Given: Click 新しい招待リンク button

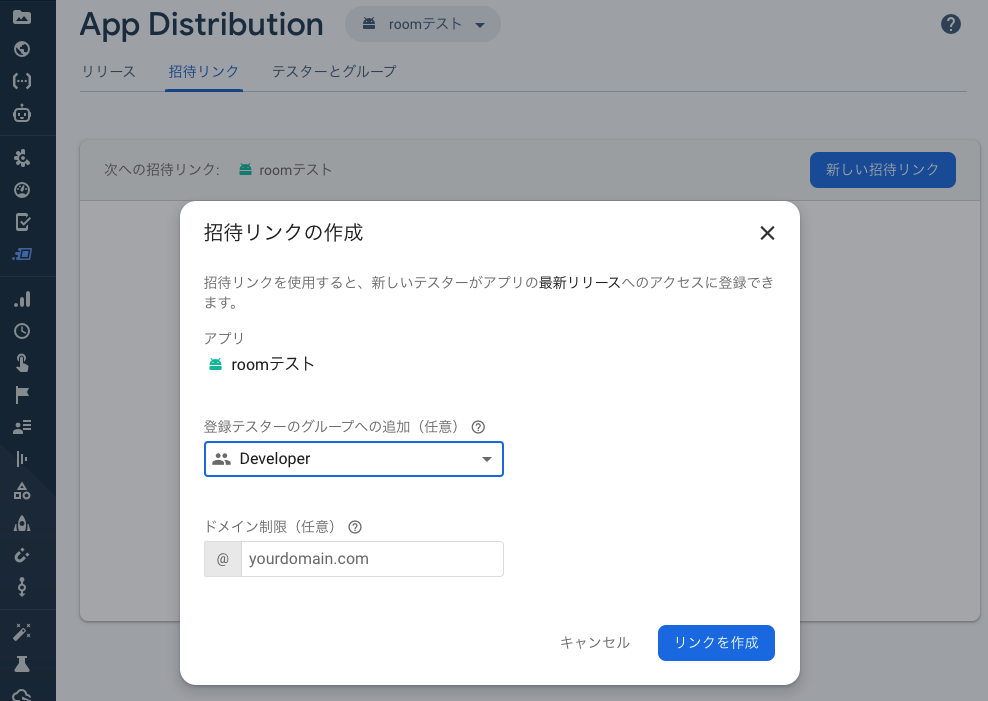Looking at the screenshot, I should 882,170.
